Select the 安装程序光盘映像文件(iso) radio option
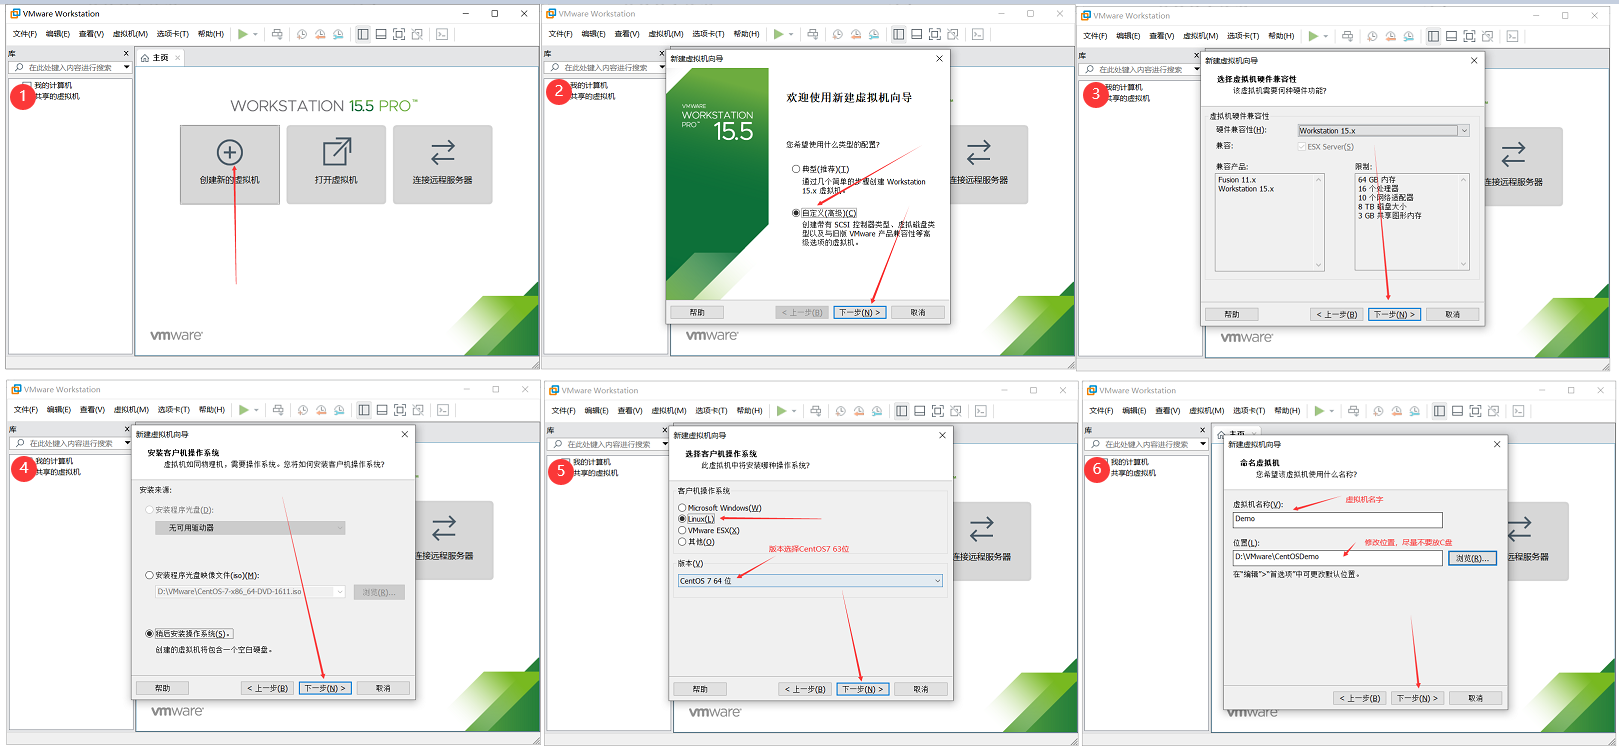 (150, 576)
